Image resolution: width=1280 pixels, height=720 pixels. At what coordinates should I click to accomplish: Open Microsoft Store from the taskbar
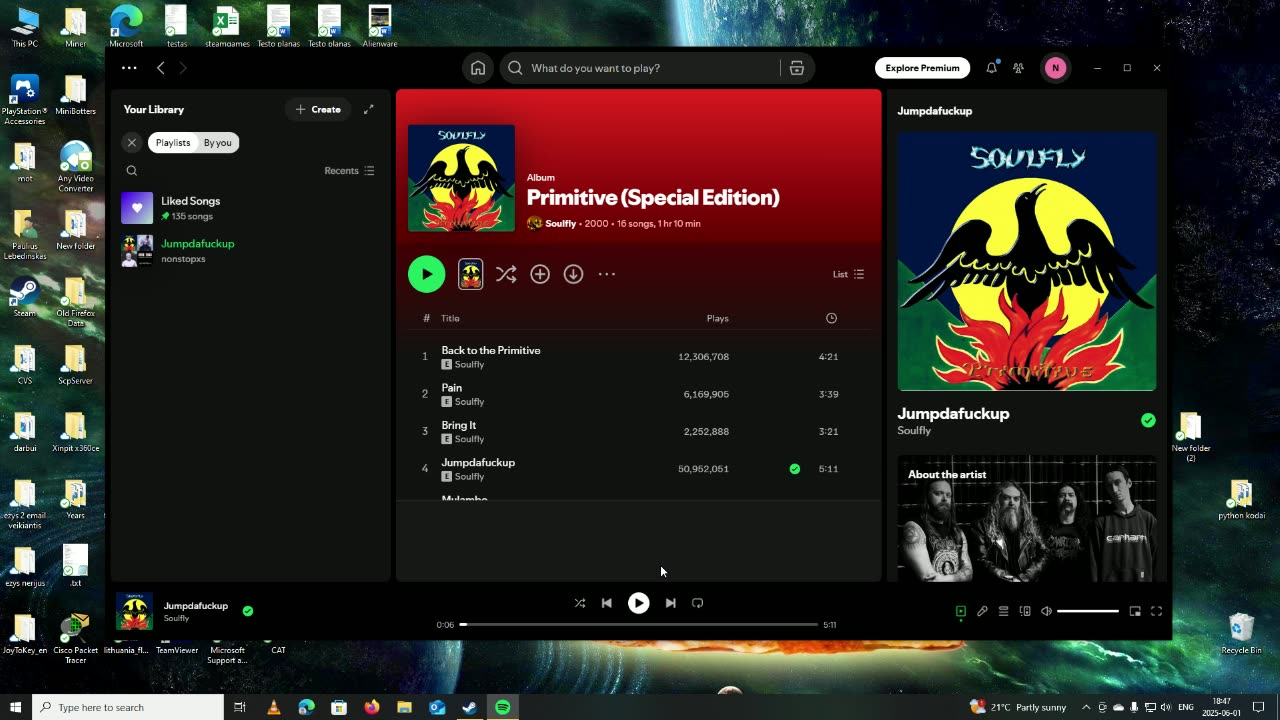pyautogui.click(x=339, y=707)
